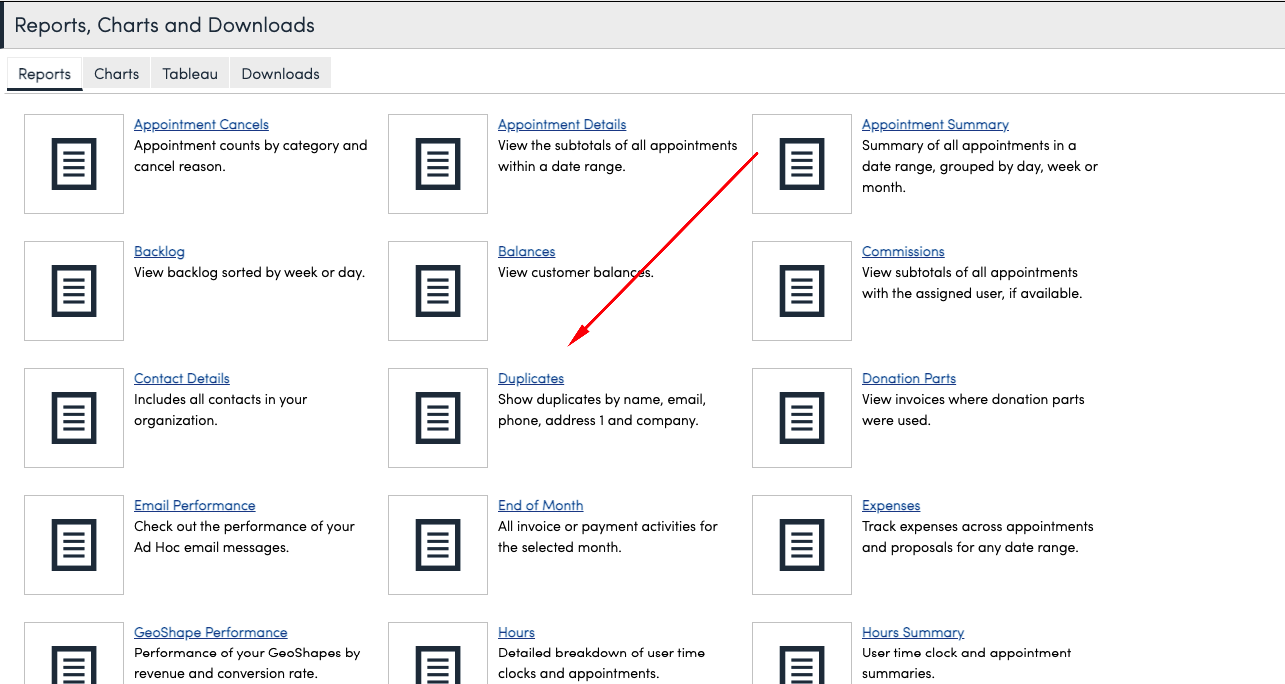The image size is (1285, 684).
Task: Select the Balances report icon
Action: click(438, 291)
